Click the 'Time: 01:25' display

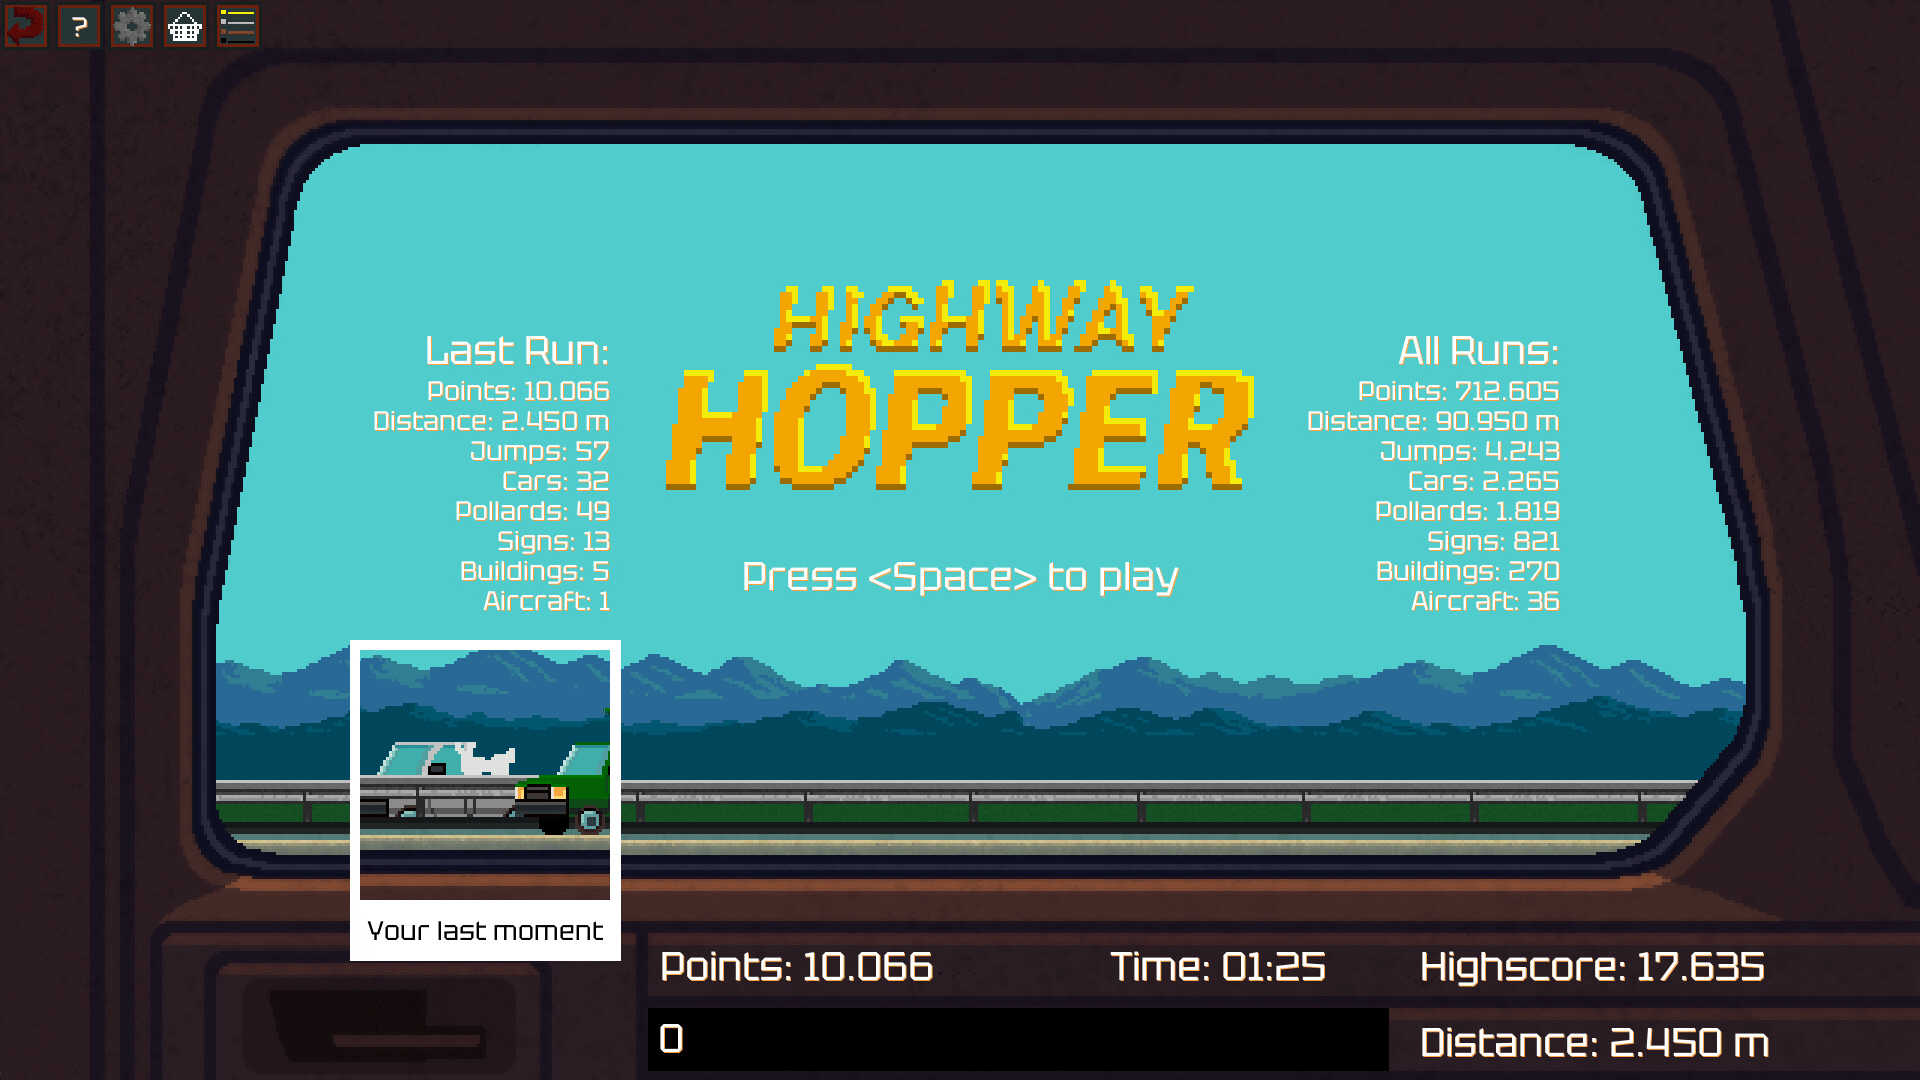1218,967
